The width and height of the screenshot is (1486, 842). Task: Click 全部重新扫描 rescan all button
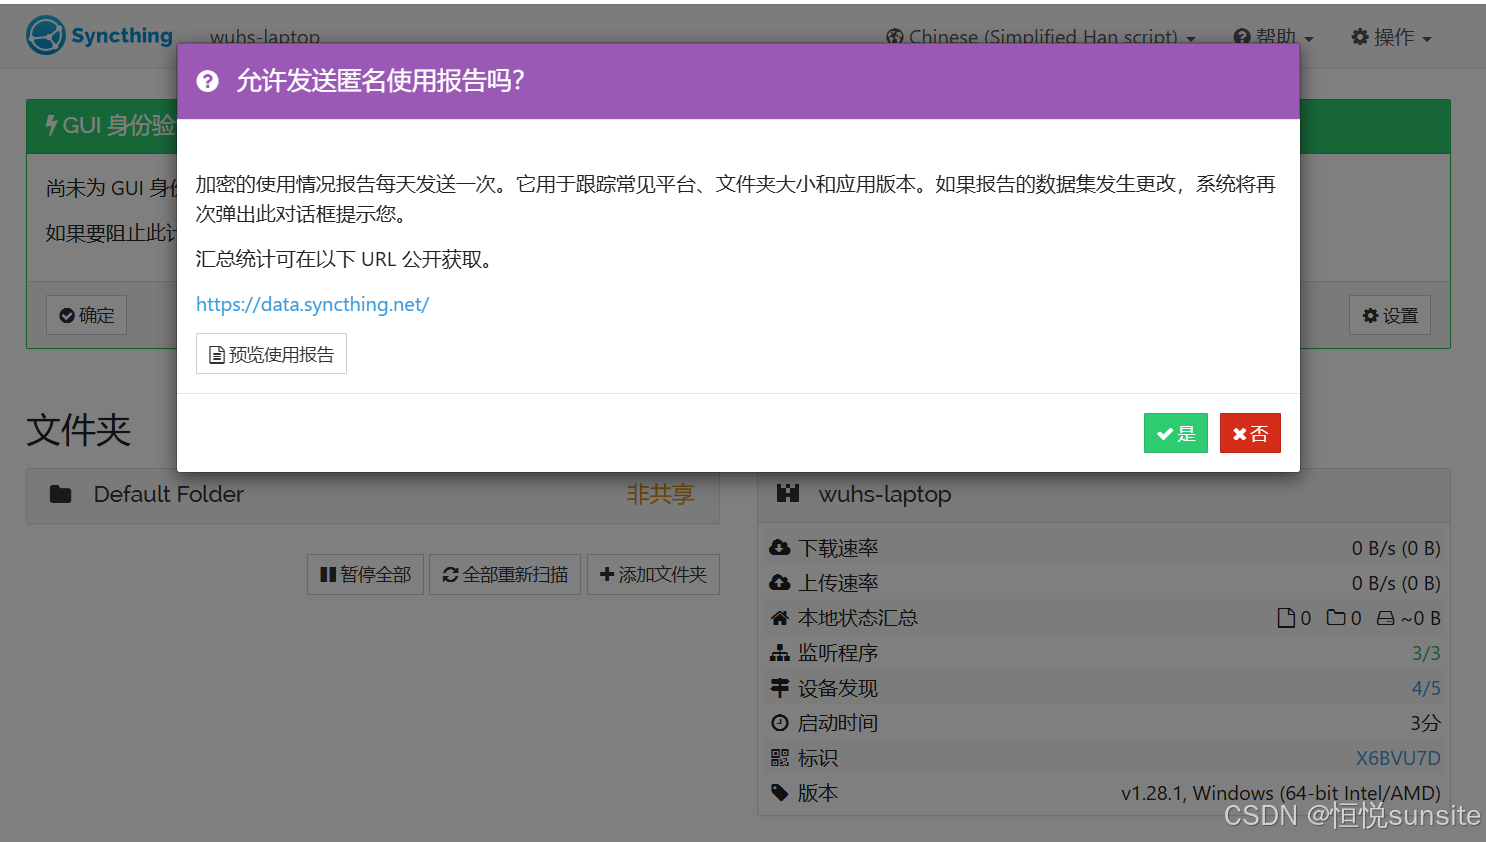click(x=505, y=574)
